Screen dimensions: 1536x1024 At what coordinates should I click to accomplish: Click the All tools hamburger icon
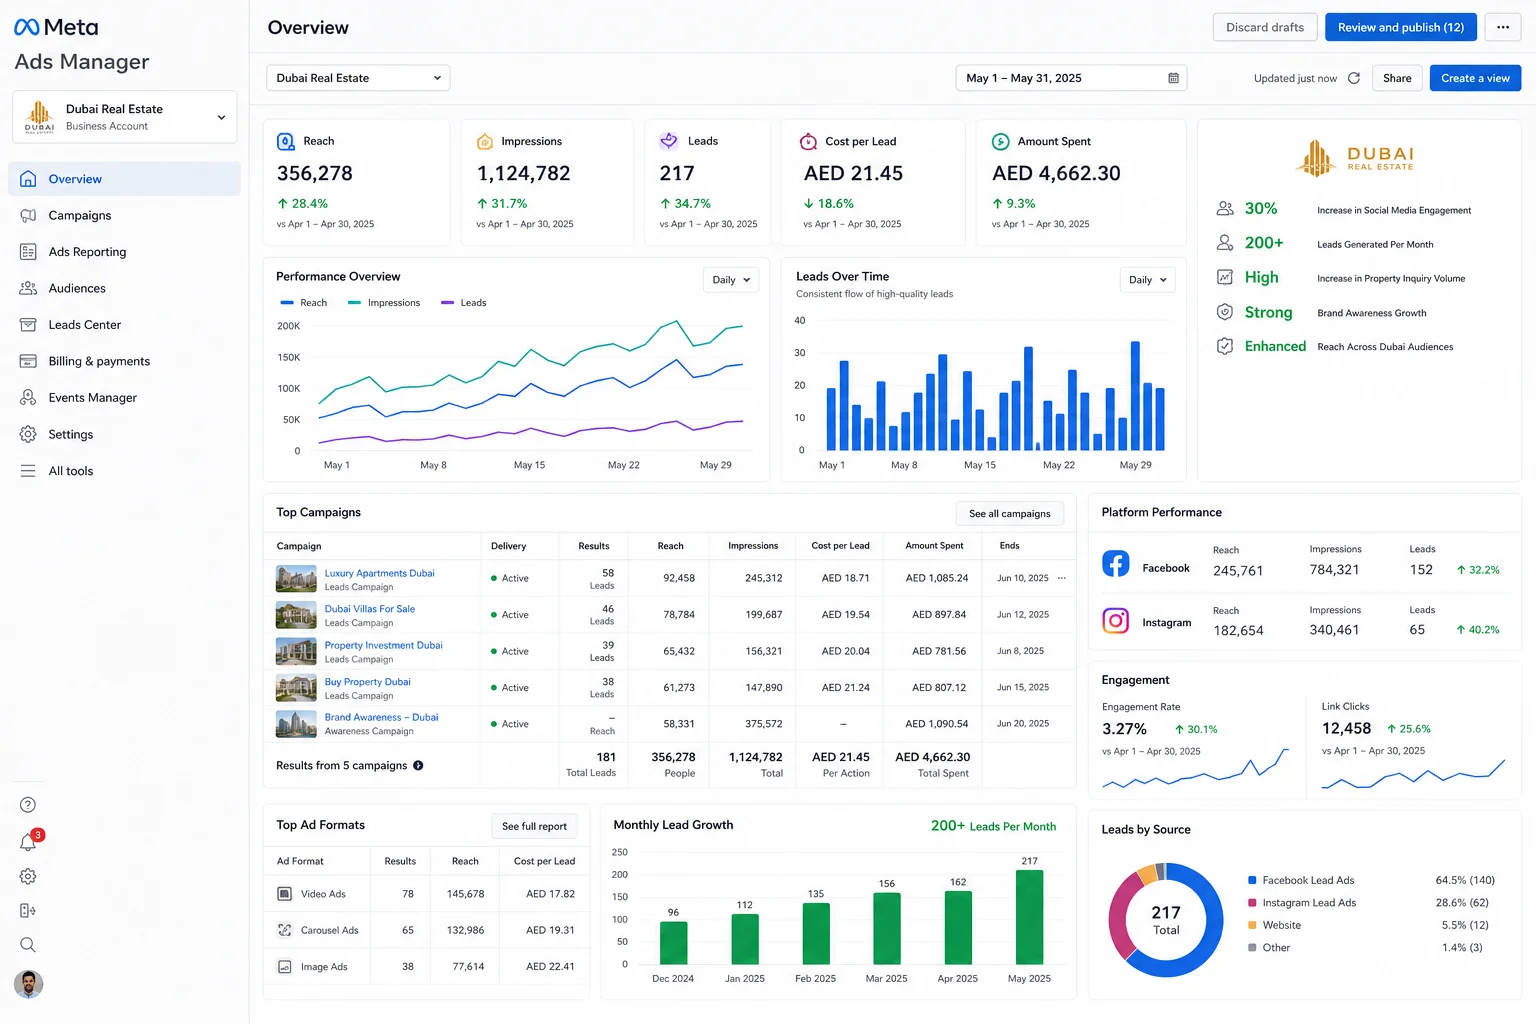coord(28,471)
